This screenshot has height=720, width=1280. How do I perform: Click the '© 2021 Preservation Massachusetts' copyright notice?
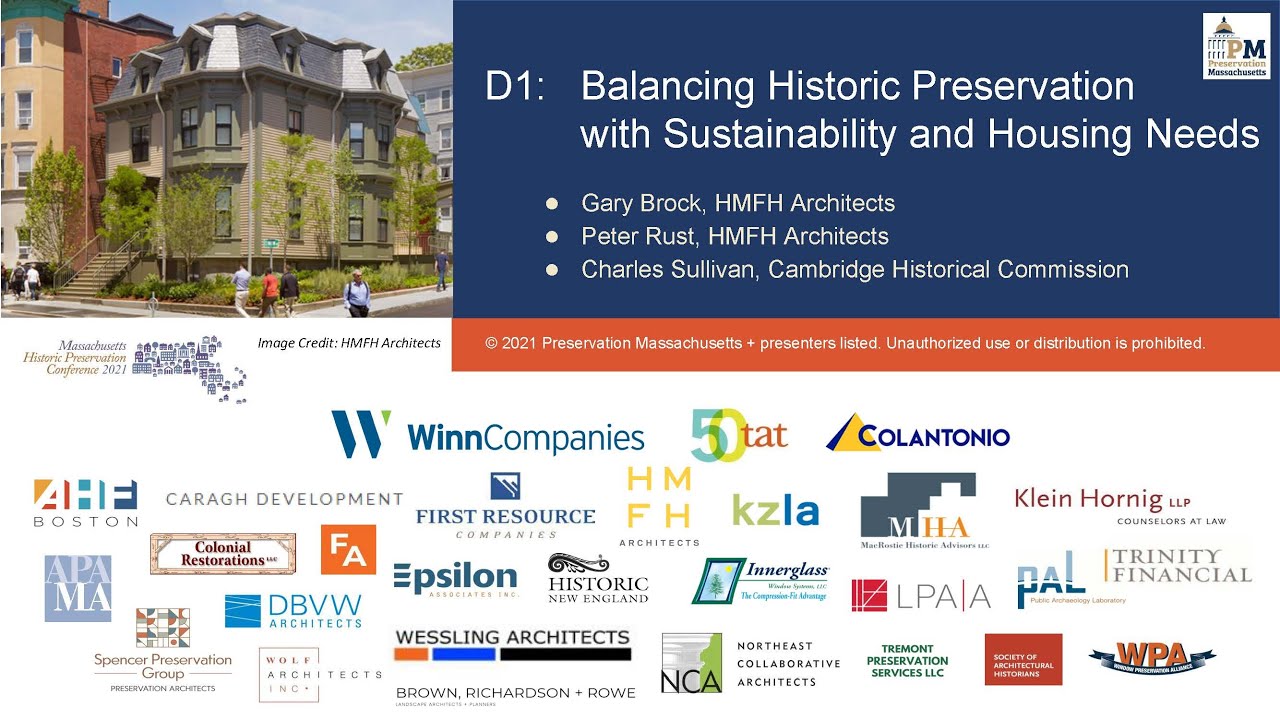(x=845, y=343)
